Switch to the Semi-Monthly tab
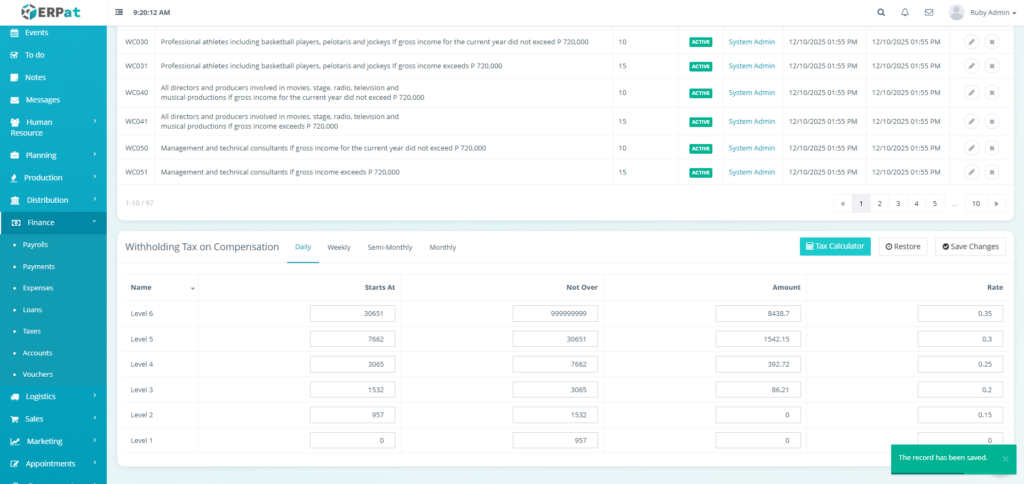 click(x=389, y=247)
